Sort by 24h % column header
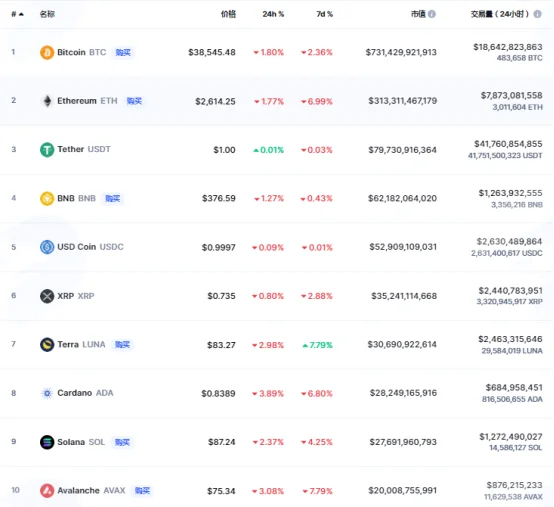 tap(273, 14)
